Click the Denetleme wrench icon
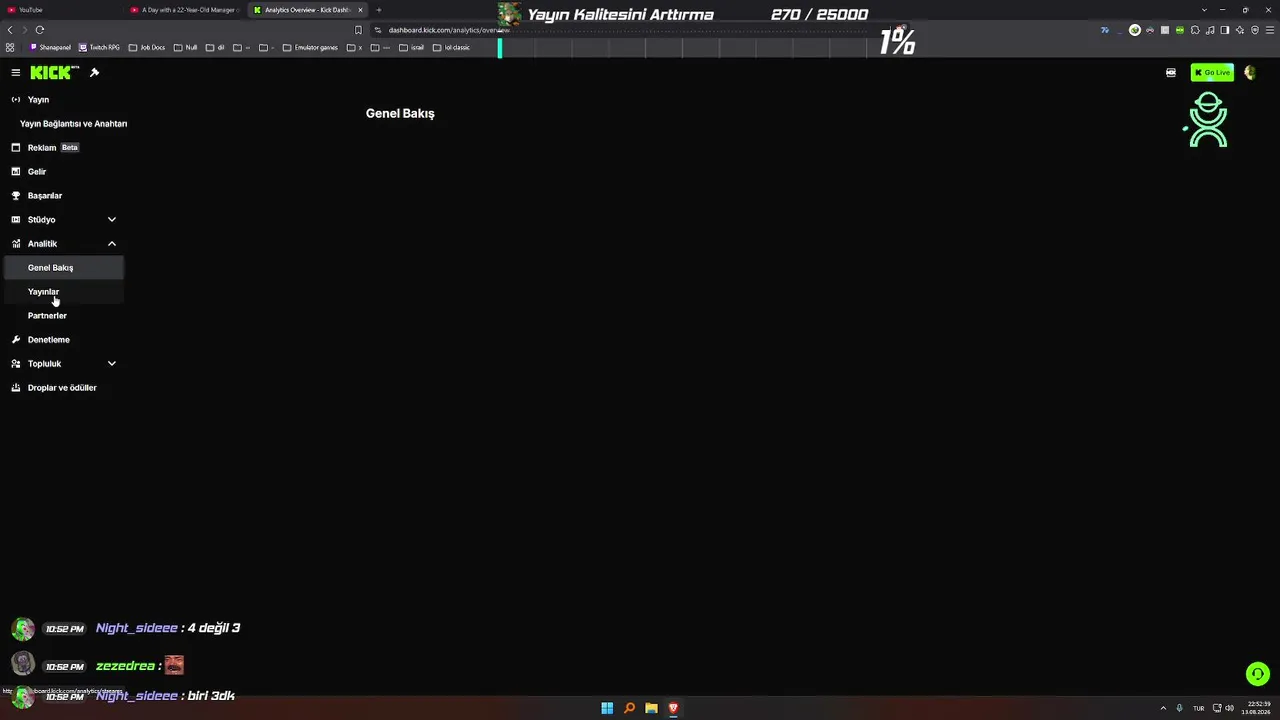The height and width of the screenshot is (720, 1280). coord(16,340)
